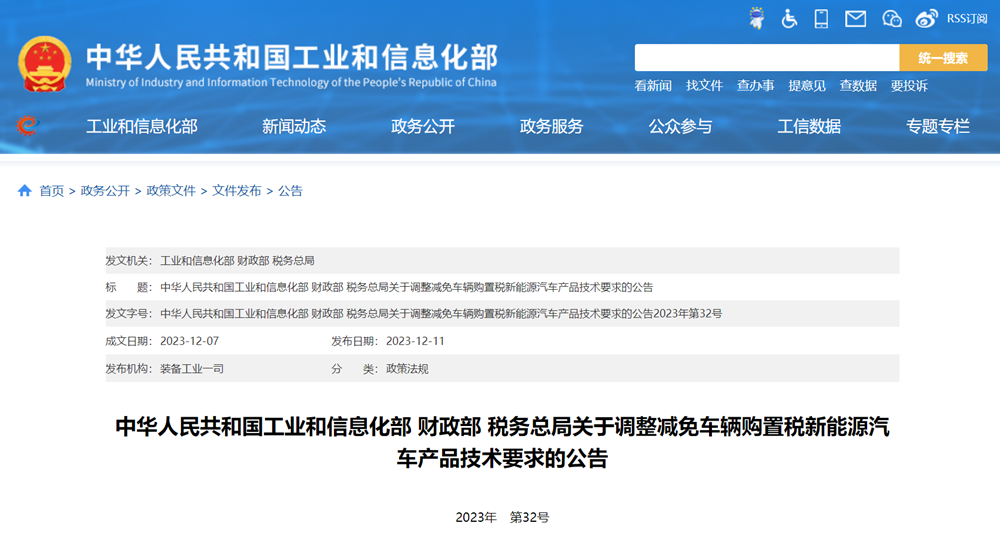1000x560 pixels.
Task: Focus the site search input field
Action: pos(766,58)
